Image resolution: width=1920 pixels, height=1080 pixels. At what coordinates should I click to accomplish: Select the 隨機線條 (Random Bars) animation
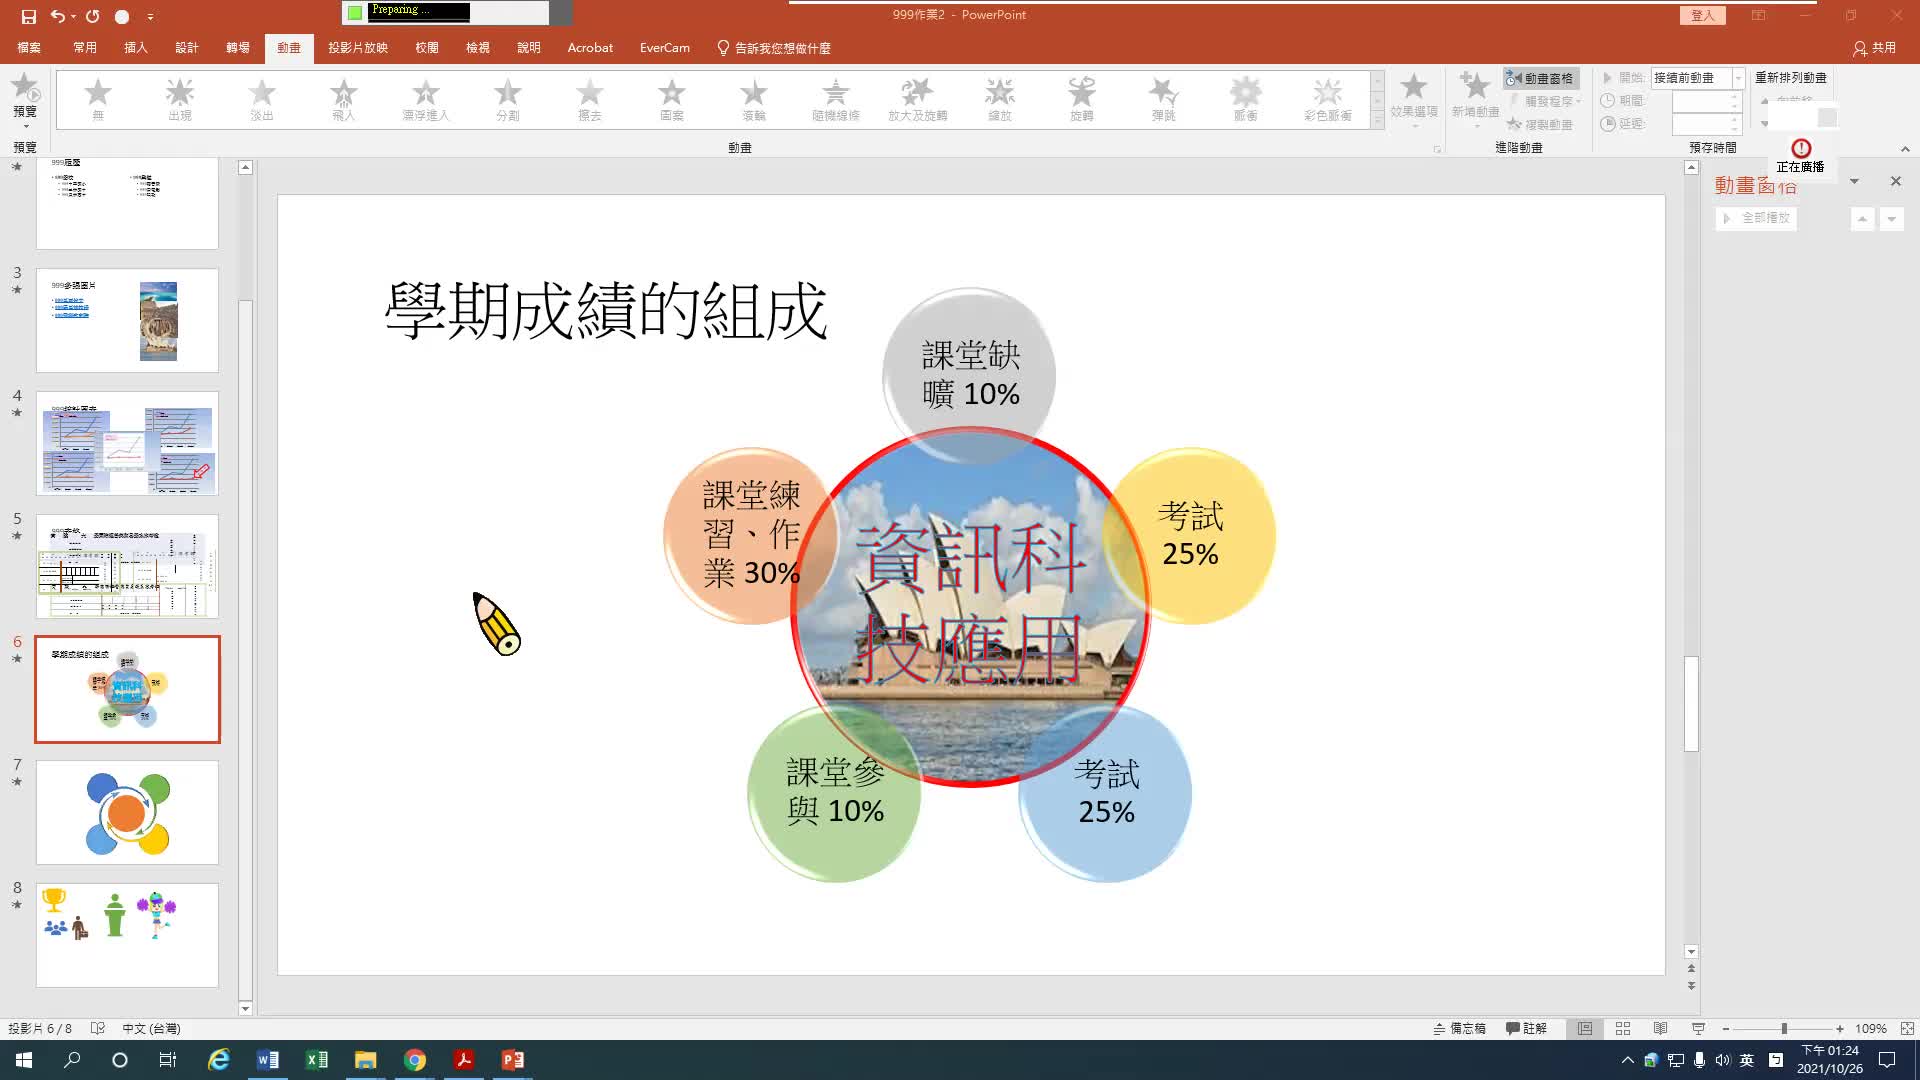tap(836, 100)
